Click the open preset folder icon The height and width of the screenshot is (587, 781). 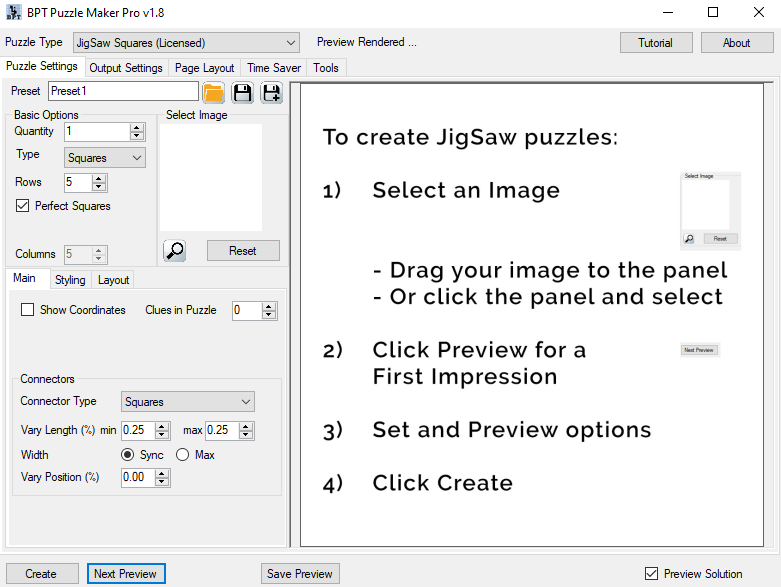click(213, 93)
